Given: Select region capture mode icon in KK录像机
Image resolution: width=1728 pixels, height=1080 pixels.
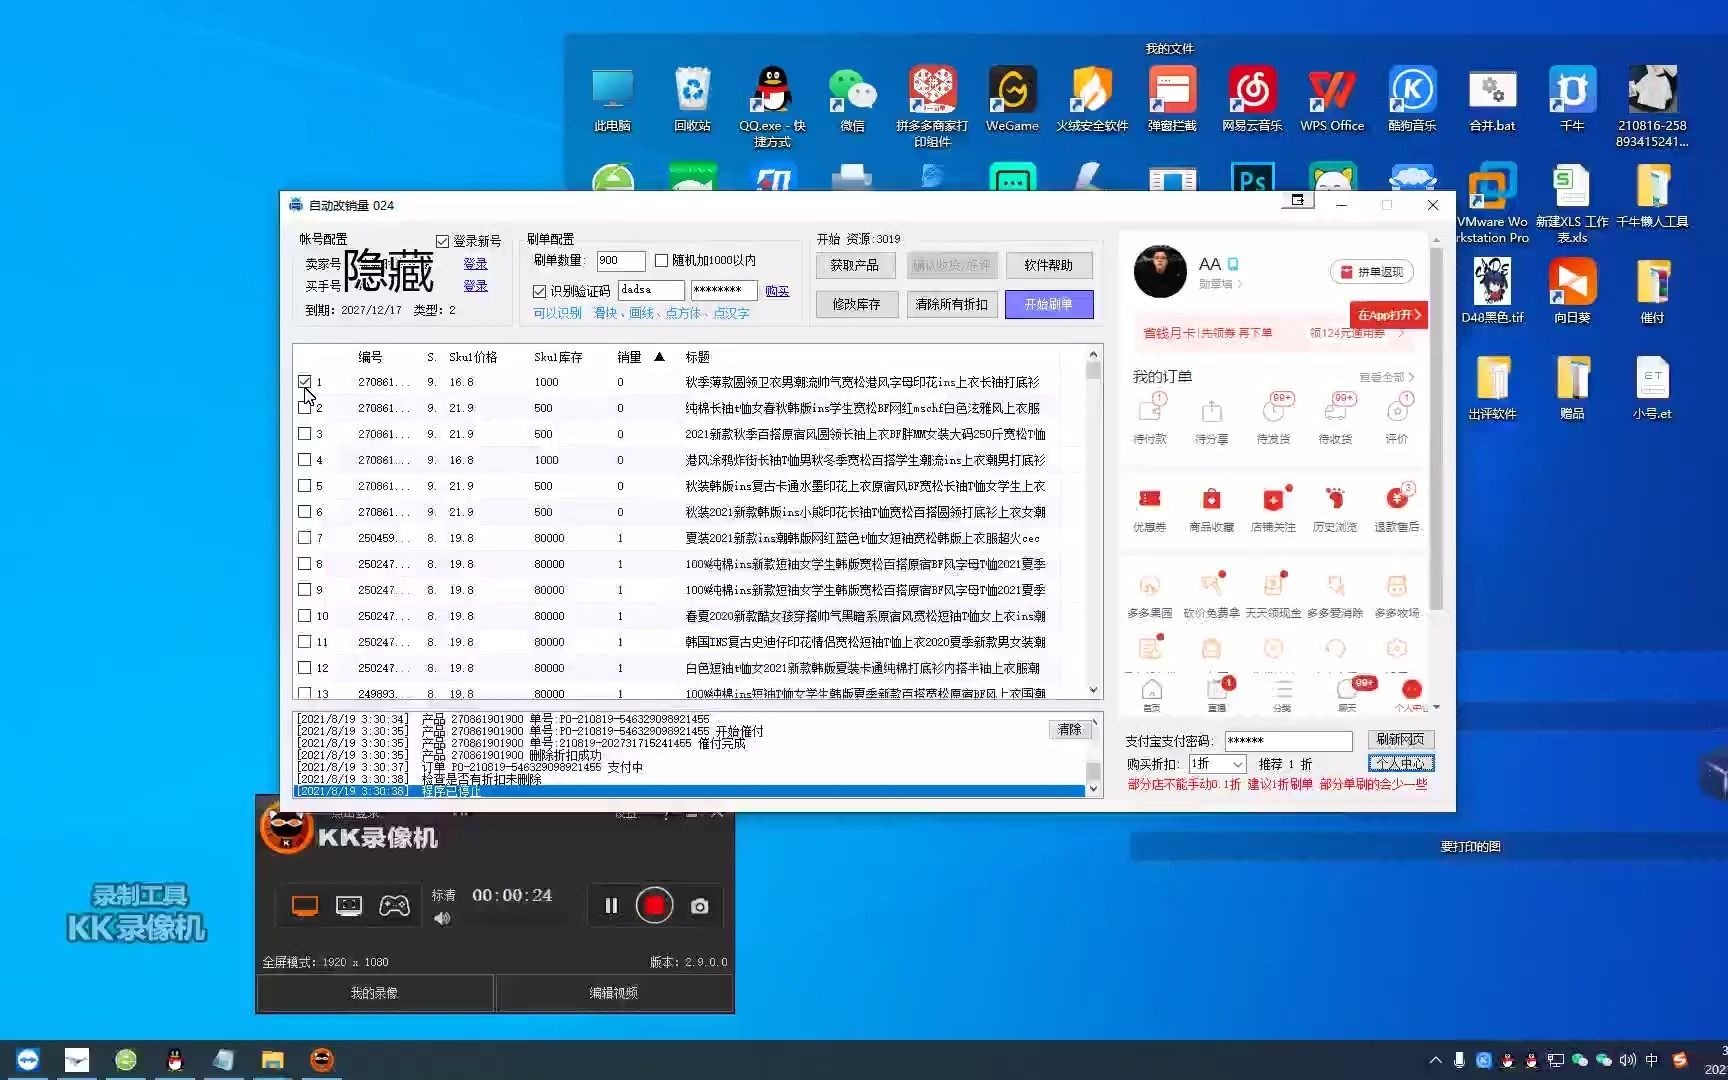Looking at the screenshot, I should coord(349,906).
